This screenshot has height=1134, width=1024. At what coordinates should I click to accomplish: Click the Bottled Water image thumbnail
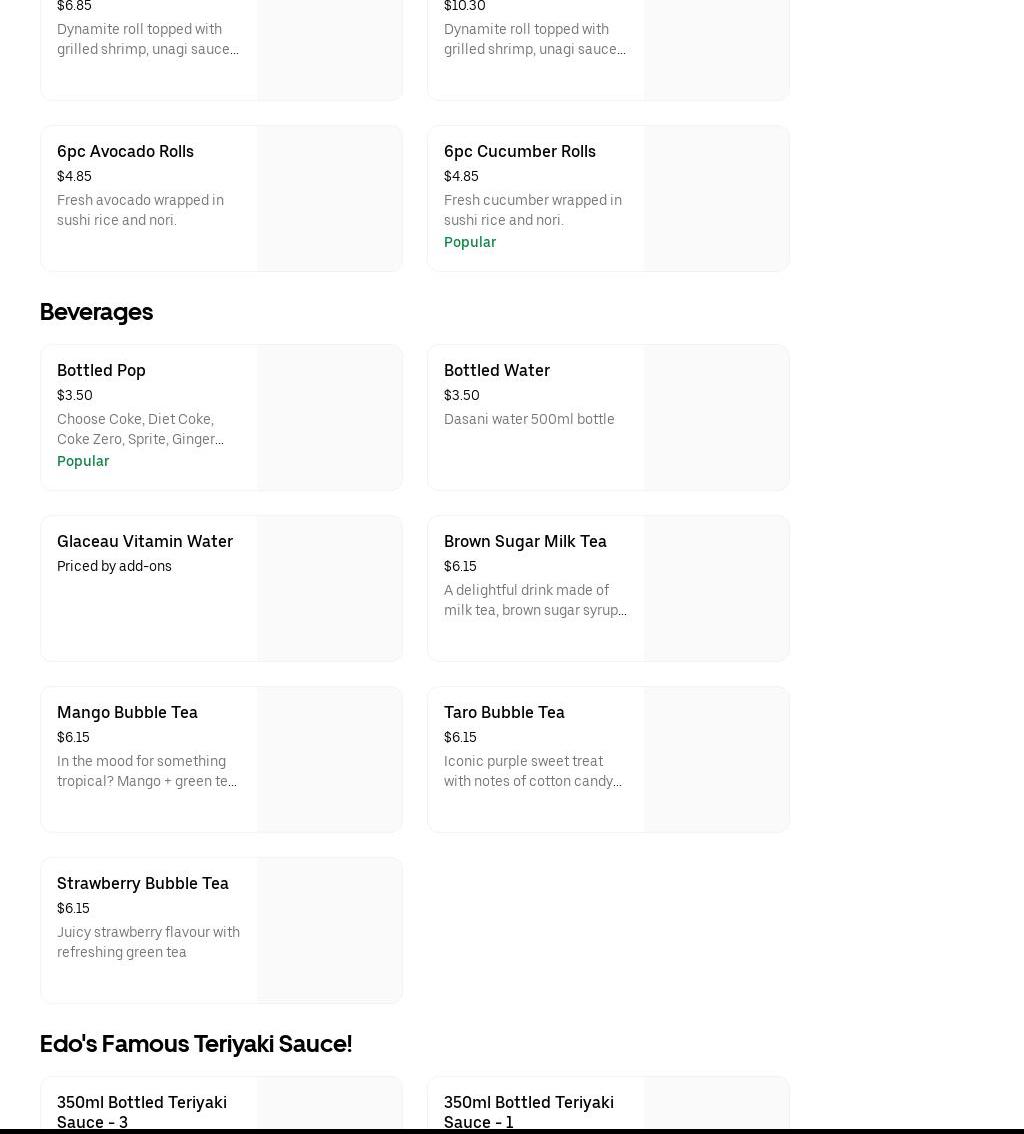(x=716, y=418)
